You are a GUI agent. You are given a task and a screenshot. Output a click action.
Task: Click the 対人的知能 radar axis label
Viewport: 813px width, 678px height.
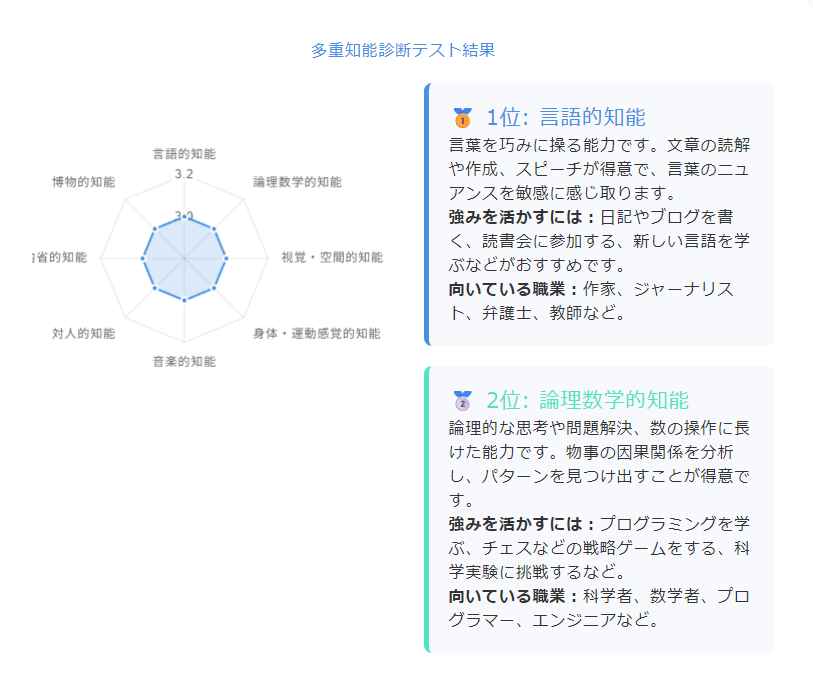(x=83, y=333)
